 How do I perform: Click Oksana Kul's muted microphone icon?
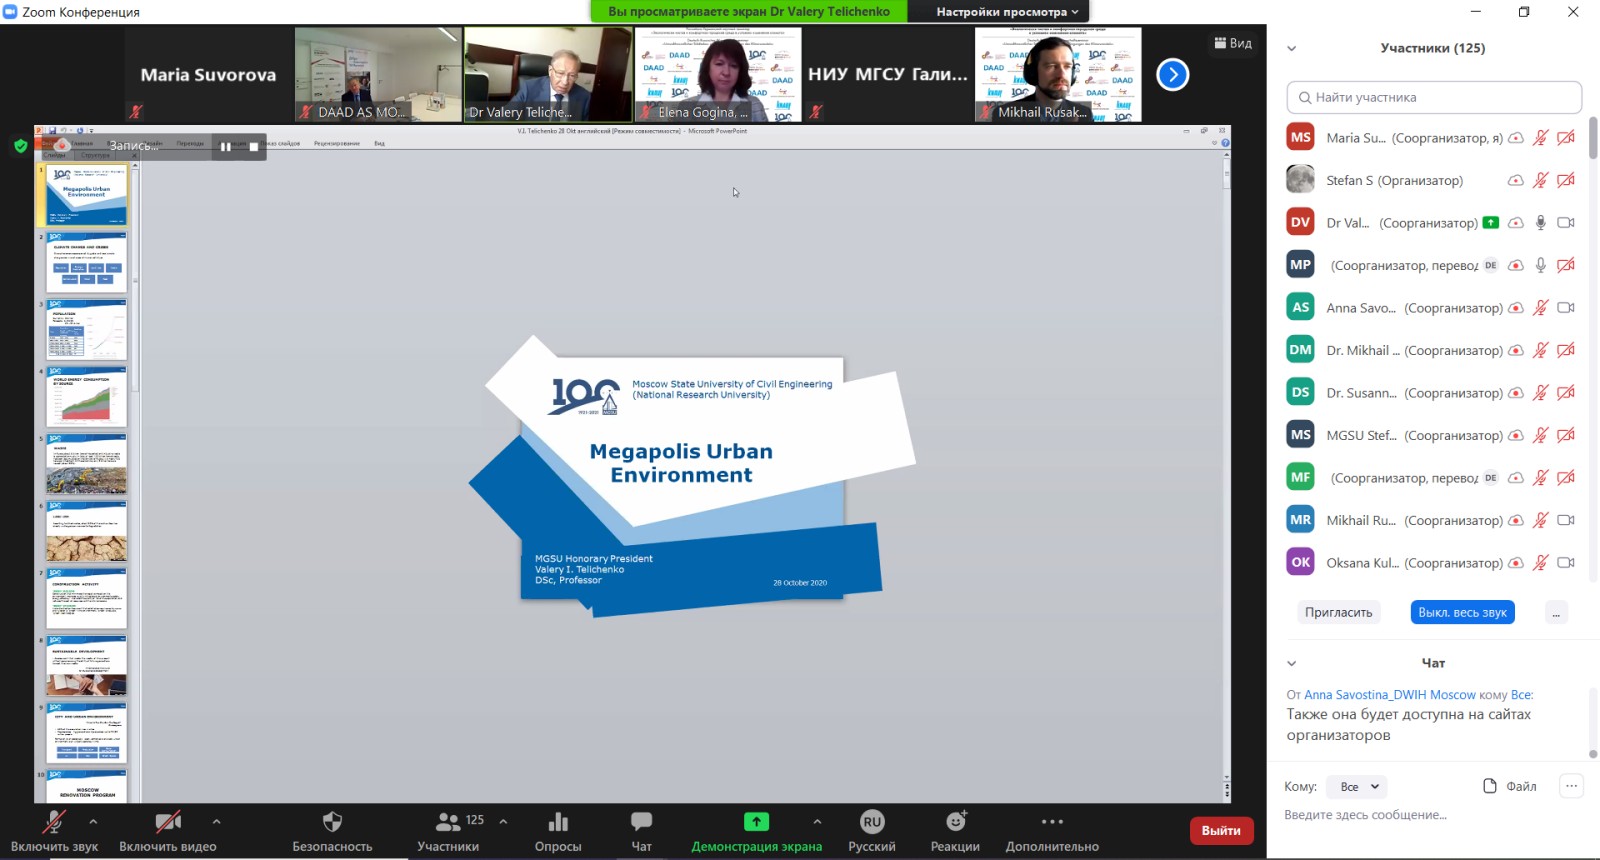pyautogui.click(x=1541, y=563)
